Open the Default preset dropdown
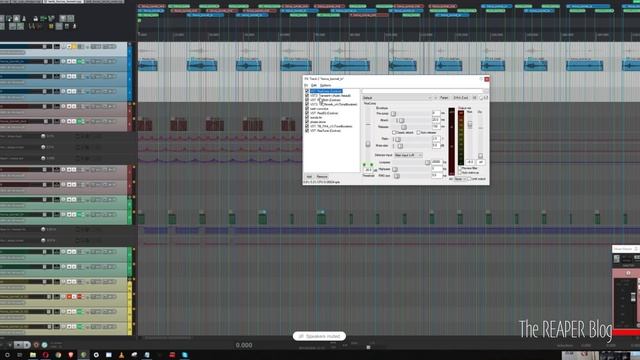The width and height of the screenshot is (640, 360). tap(398, 98)
